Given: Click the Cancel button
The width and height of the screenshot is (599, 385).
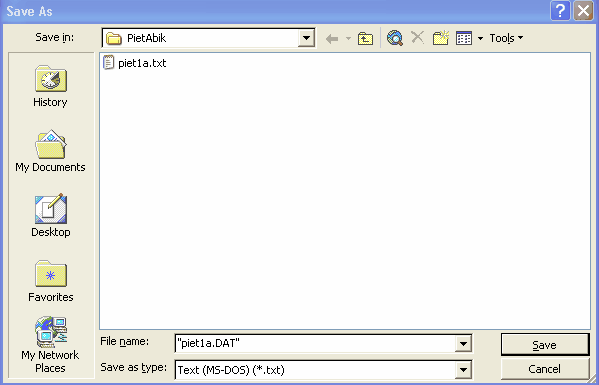Looking at the screenshot, I should (545, 369).
